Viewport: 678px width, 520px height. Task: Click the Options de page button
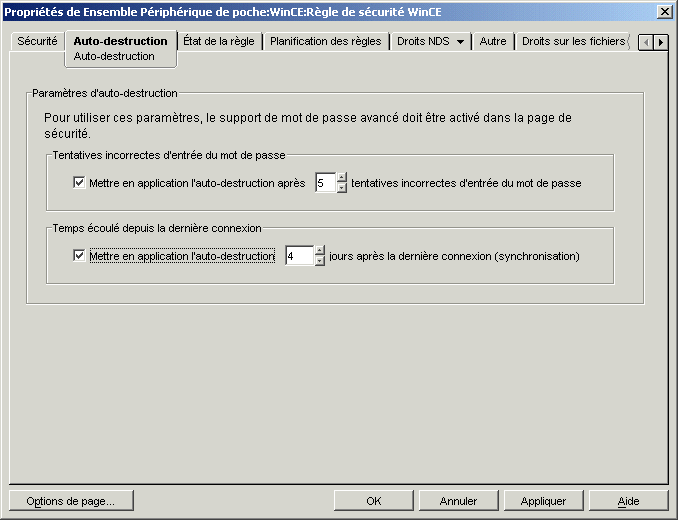point(71,501)
